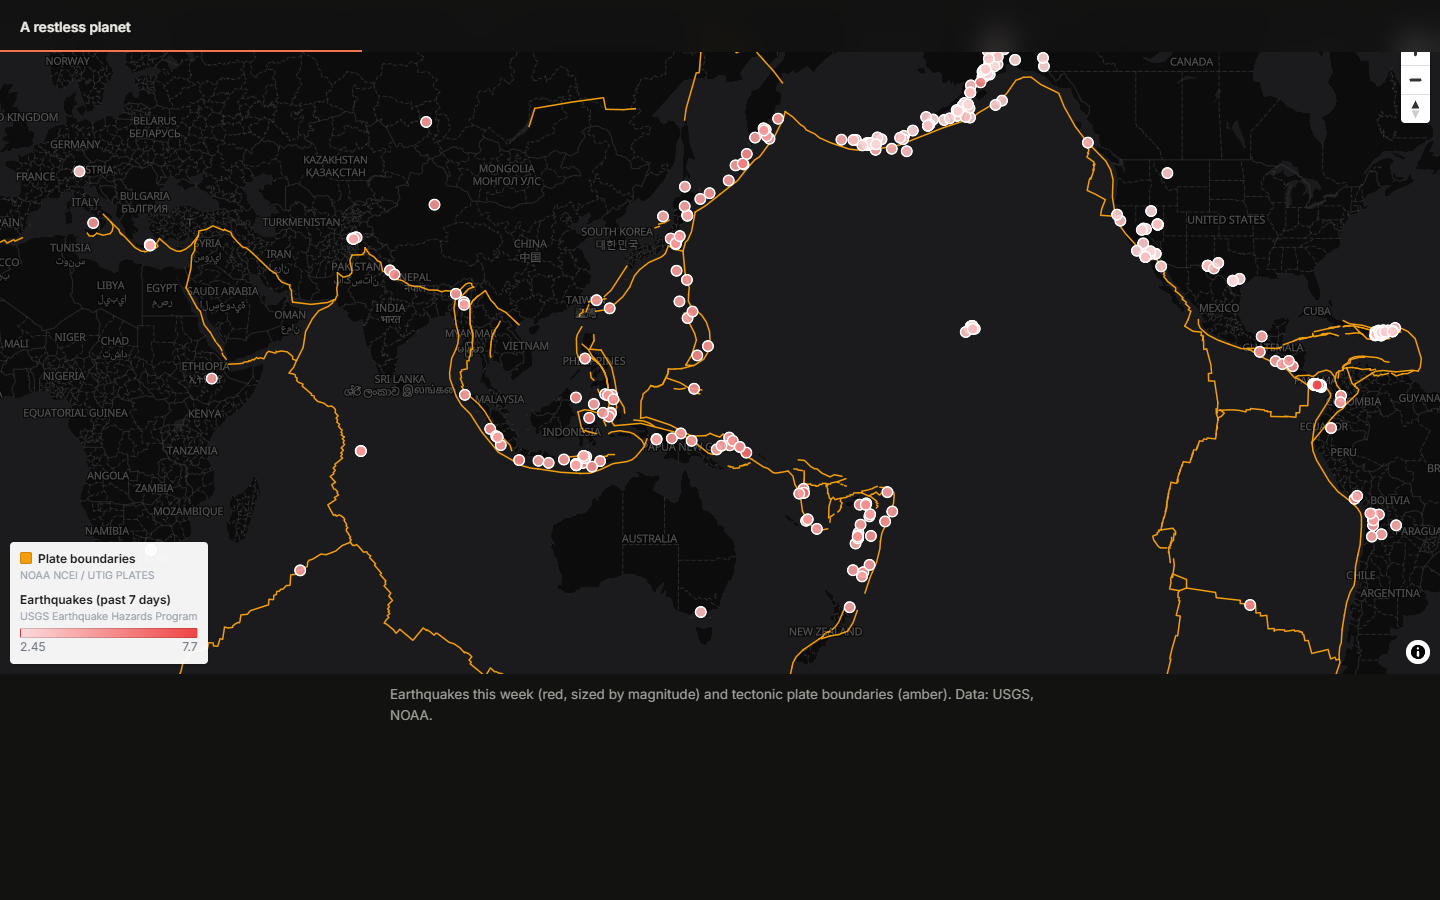Click the ARGENTINA map label

(x=1390, y=593)
